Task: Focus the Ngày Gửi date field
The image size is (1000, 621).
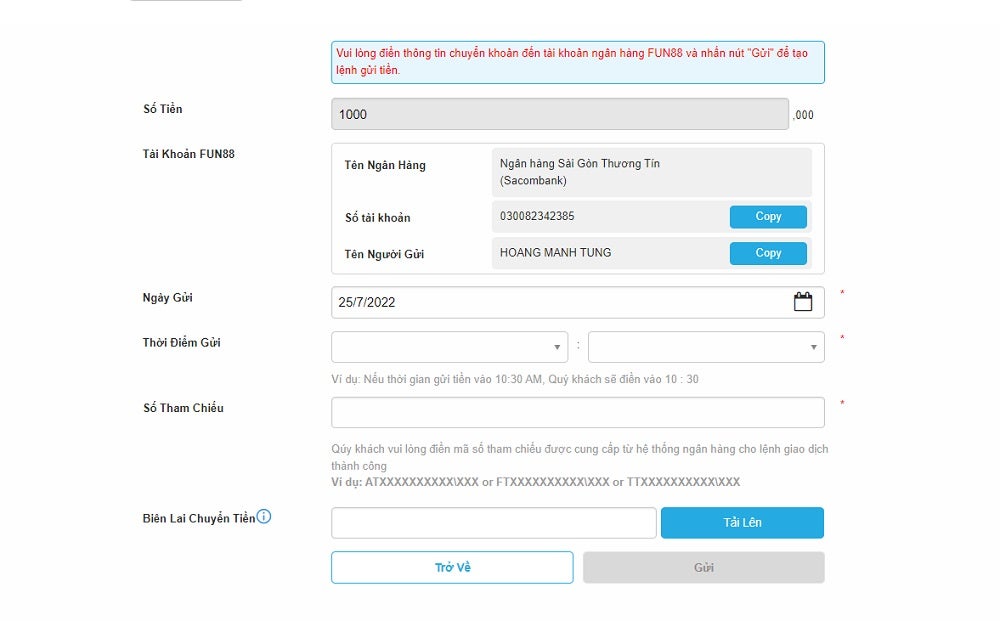Action: point(578,302)
